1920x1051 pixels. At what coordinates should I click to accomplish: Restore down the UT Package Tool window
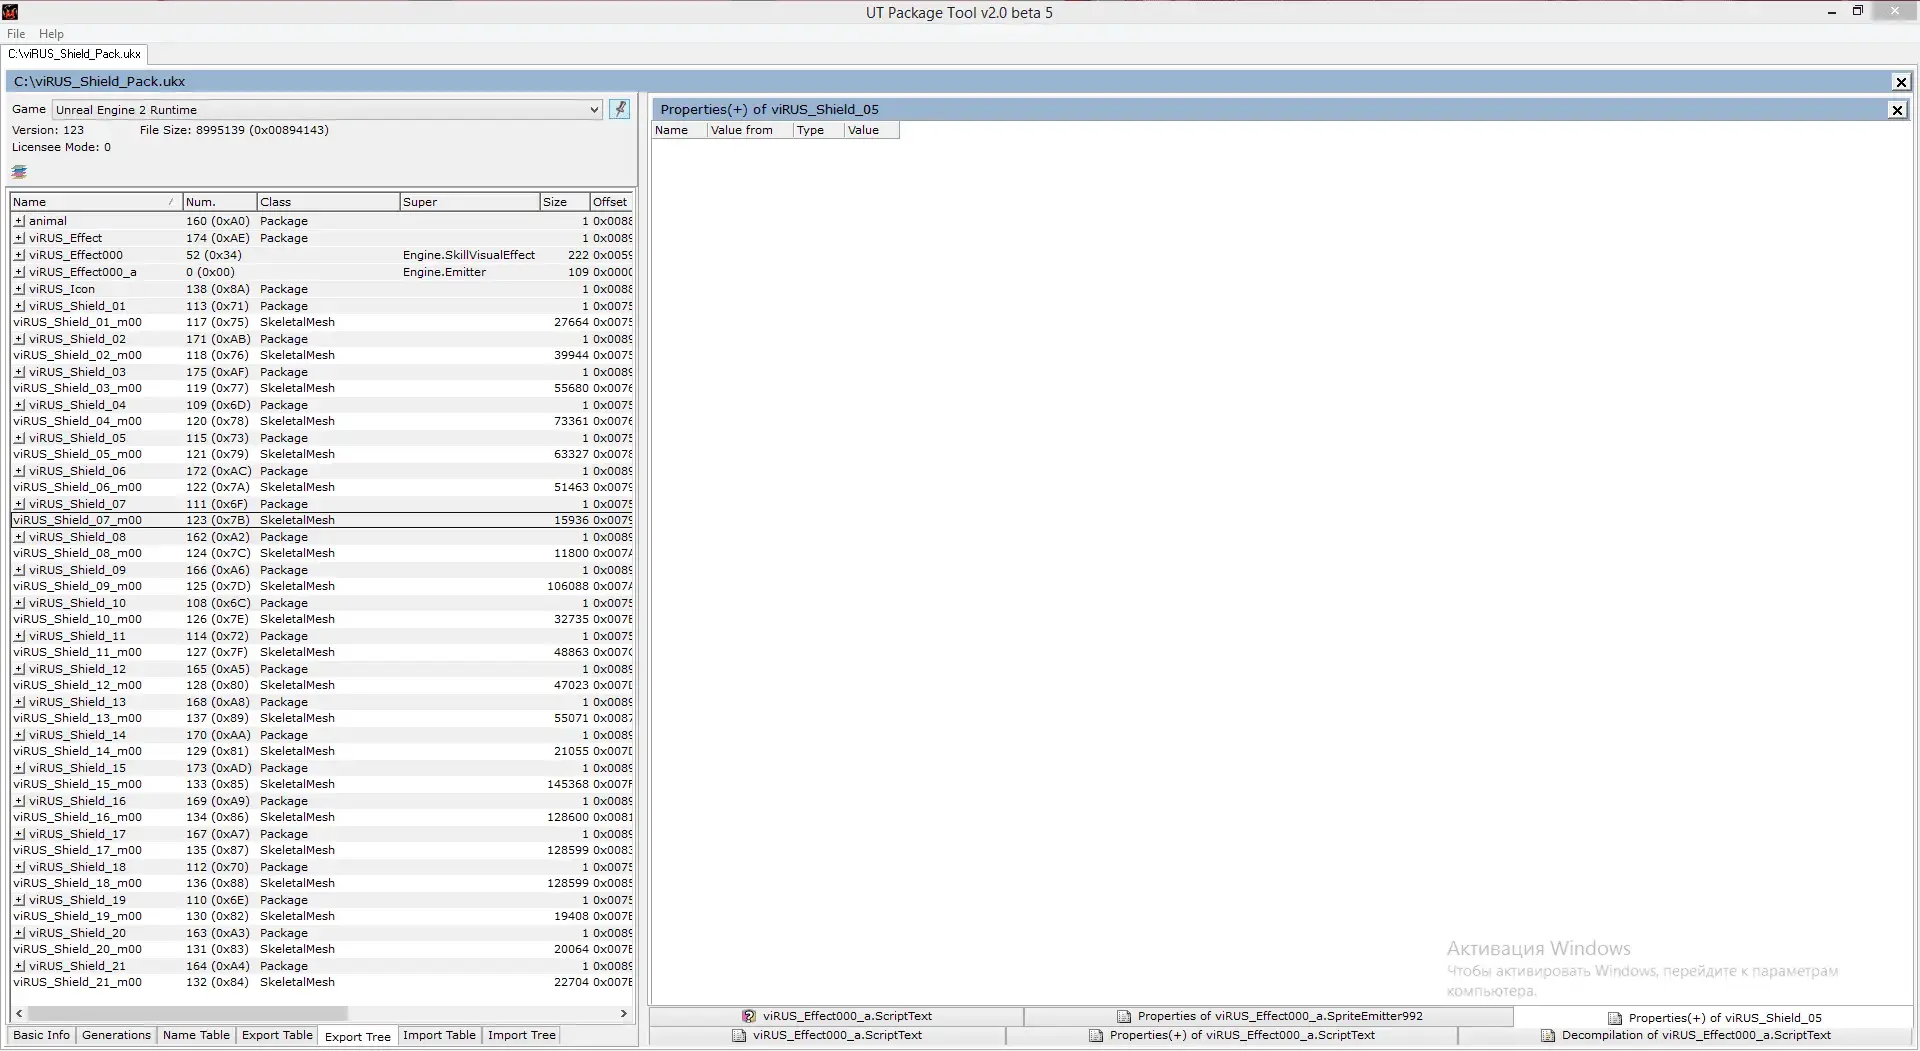(x=1858, y=11)
